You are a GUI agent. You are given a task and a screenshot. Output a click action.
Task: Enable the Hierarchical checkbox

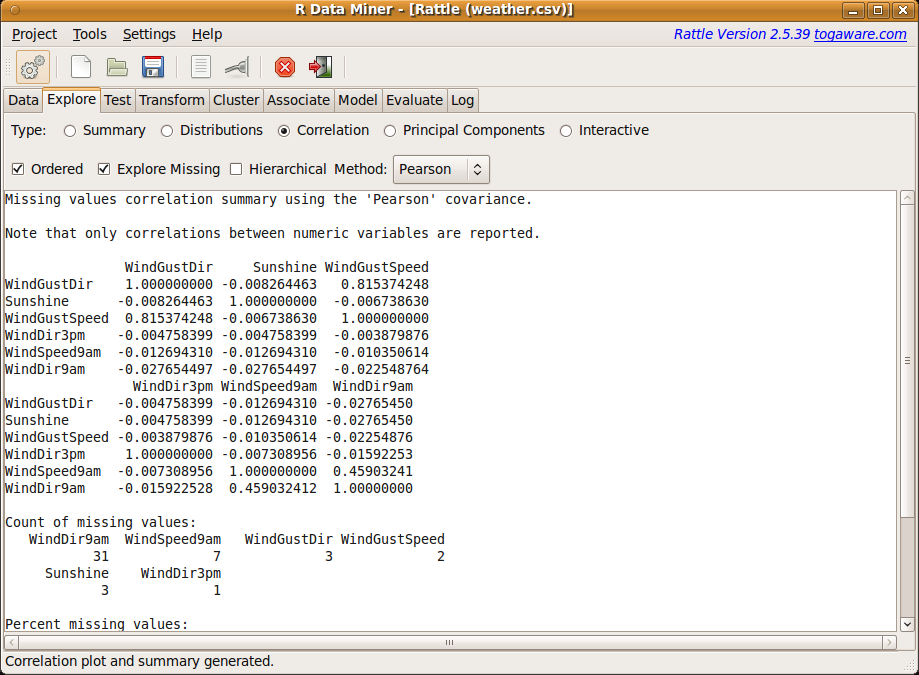point(237,169)
